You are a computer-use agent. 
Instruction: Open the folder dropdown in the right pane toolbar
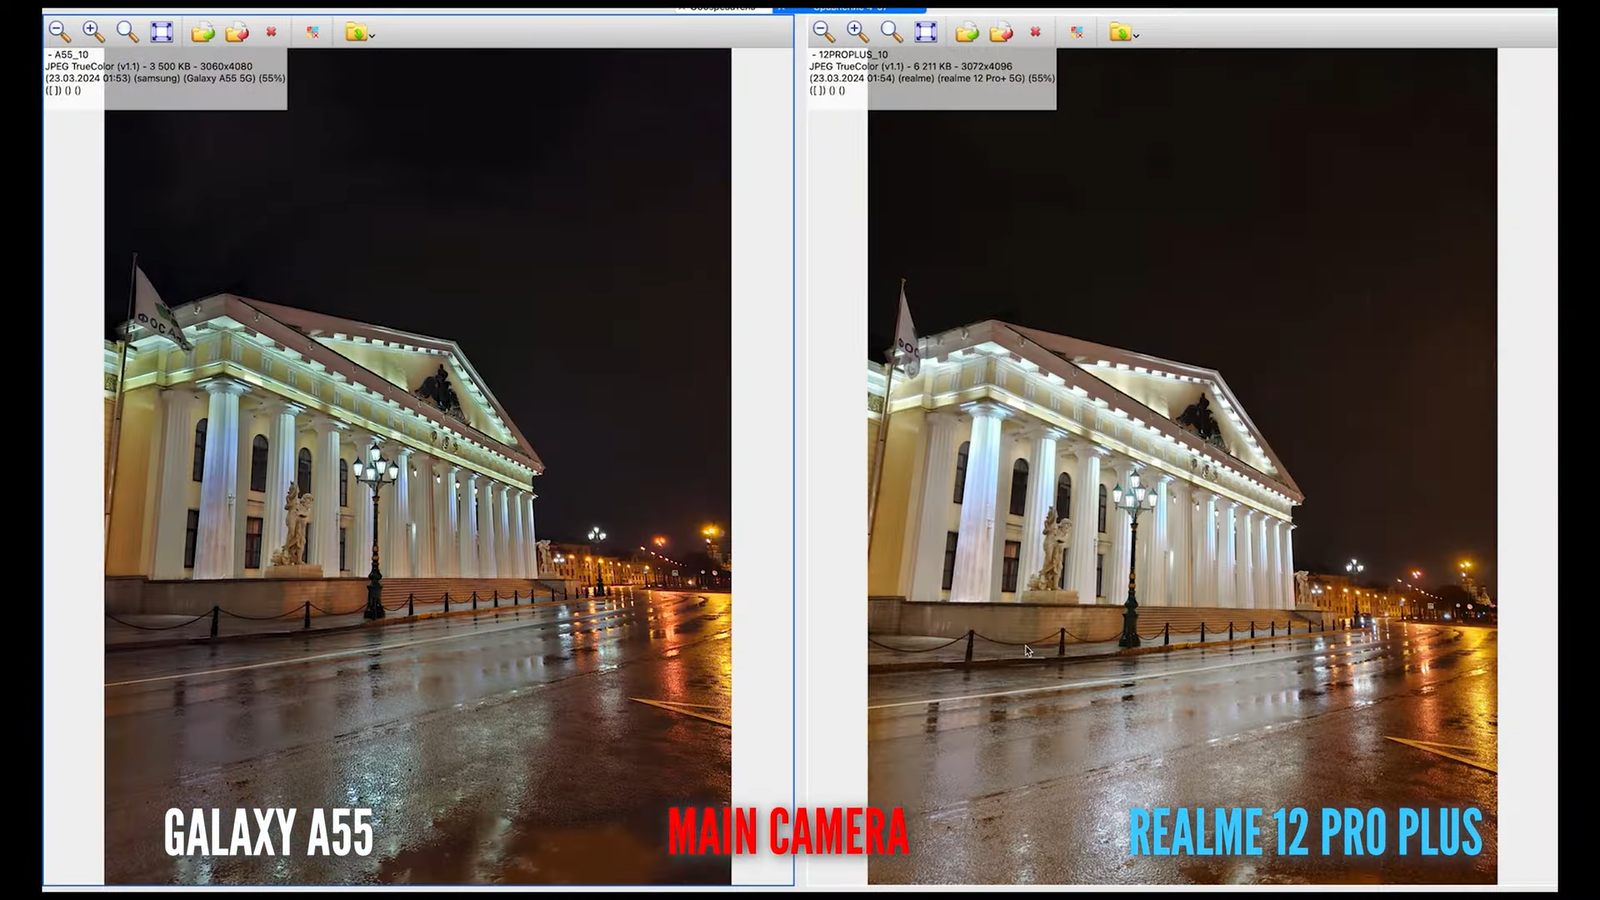pos(1124,33)
